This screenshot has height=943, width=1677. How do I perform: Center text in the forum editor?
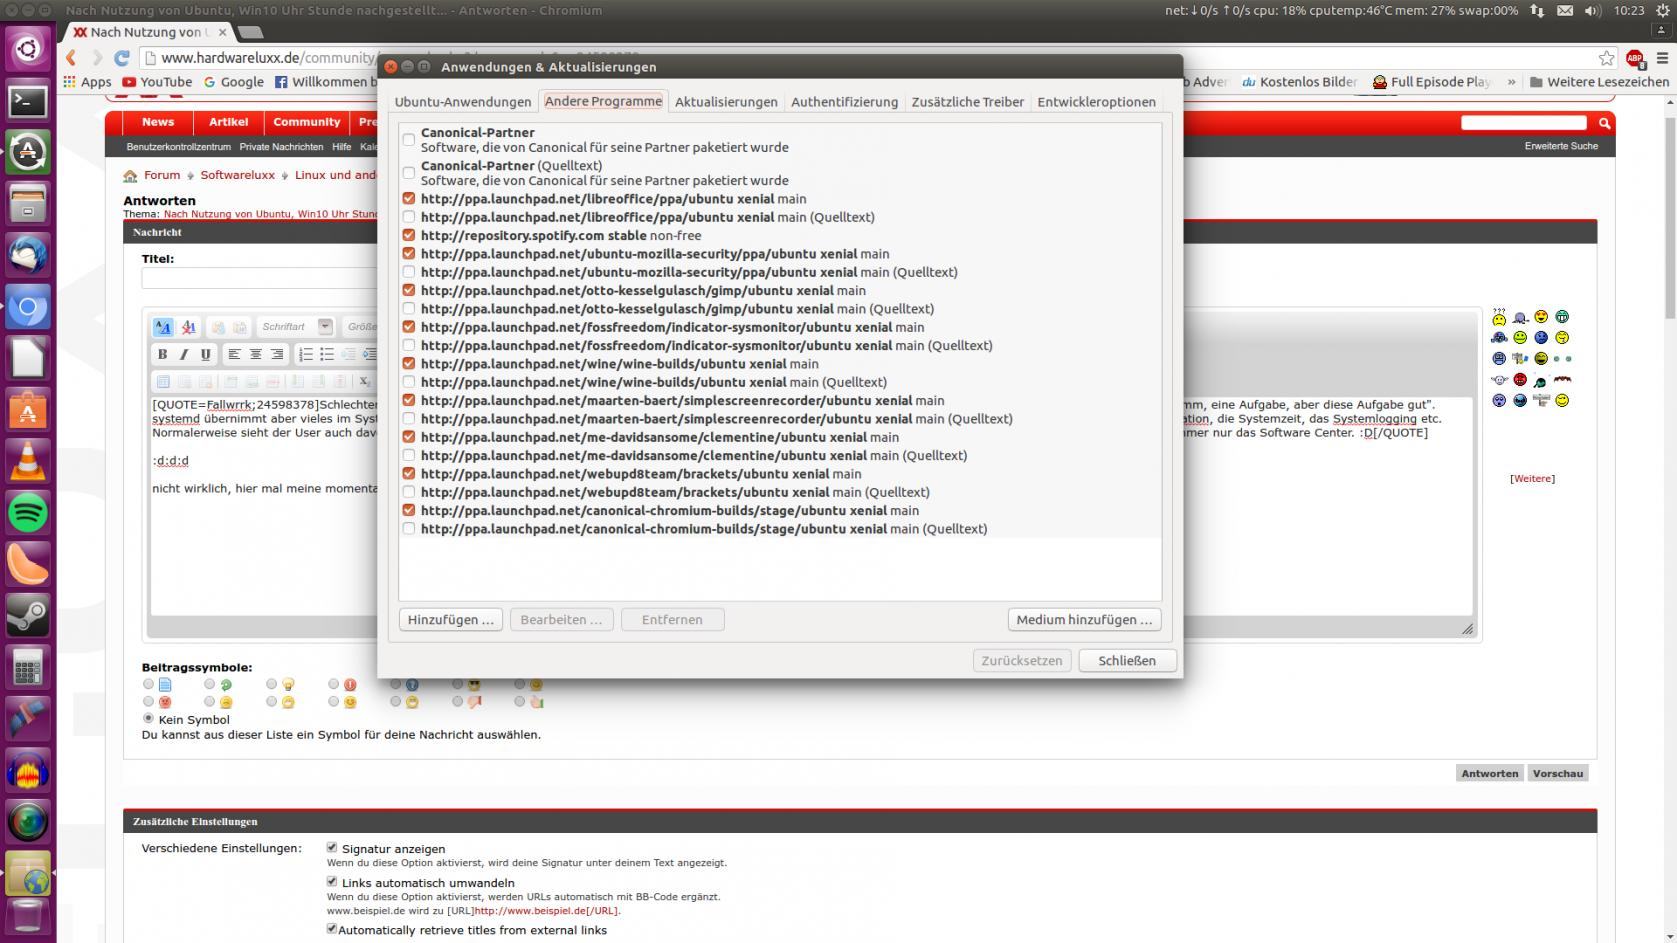click(x=256, y=354)
